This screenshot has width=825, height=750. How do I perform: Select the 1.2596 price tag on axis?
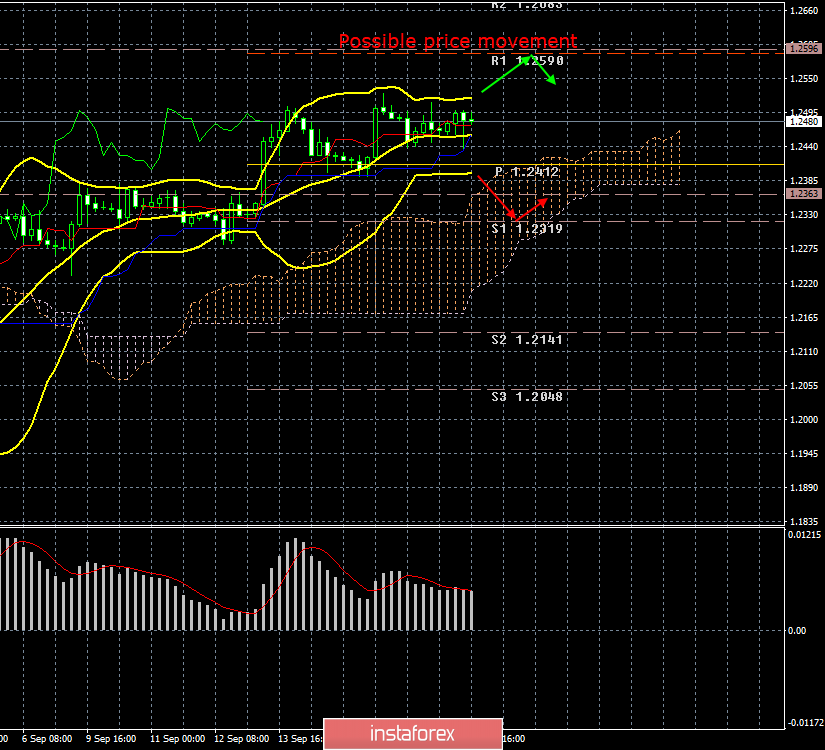(x=803, y=48)
